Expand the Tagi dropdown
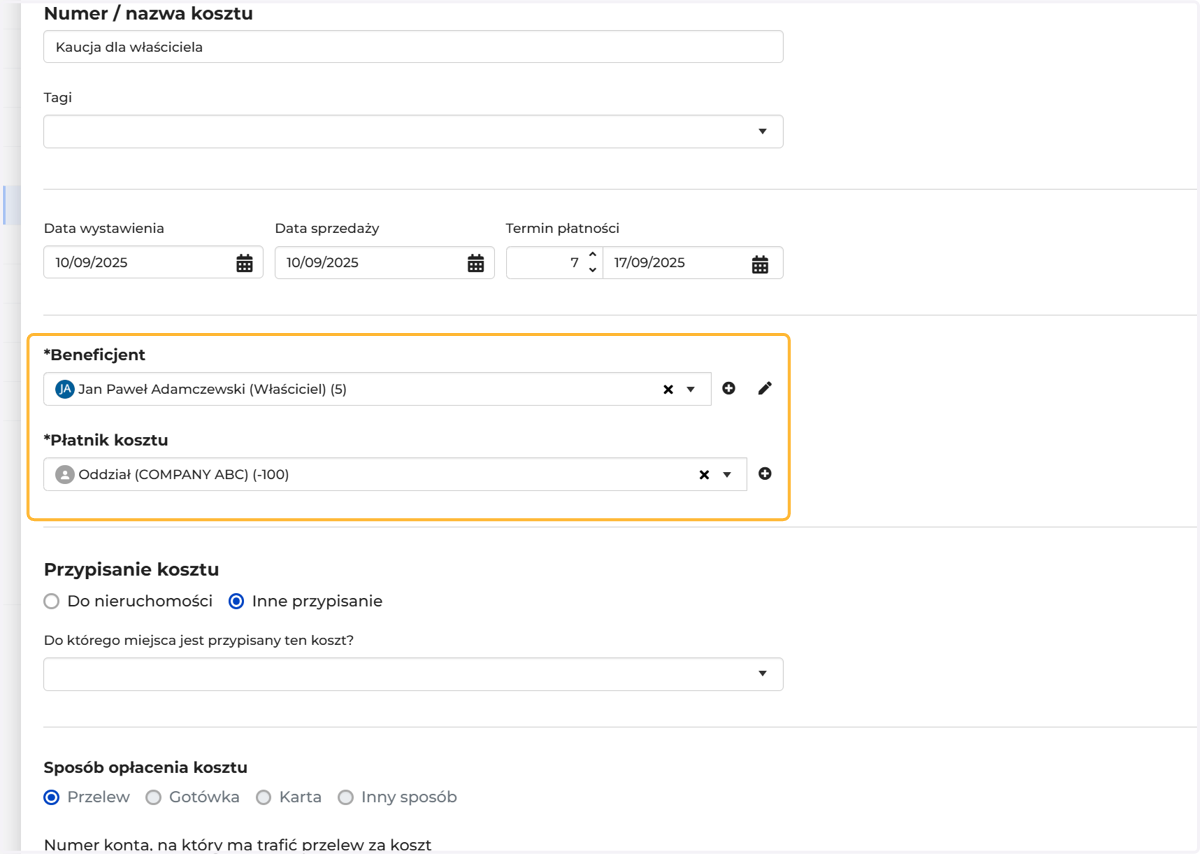The height and width of the screenshot is (854, 1200). [x=763, y=132]
